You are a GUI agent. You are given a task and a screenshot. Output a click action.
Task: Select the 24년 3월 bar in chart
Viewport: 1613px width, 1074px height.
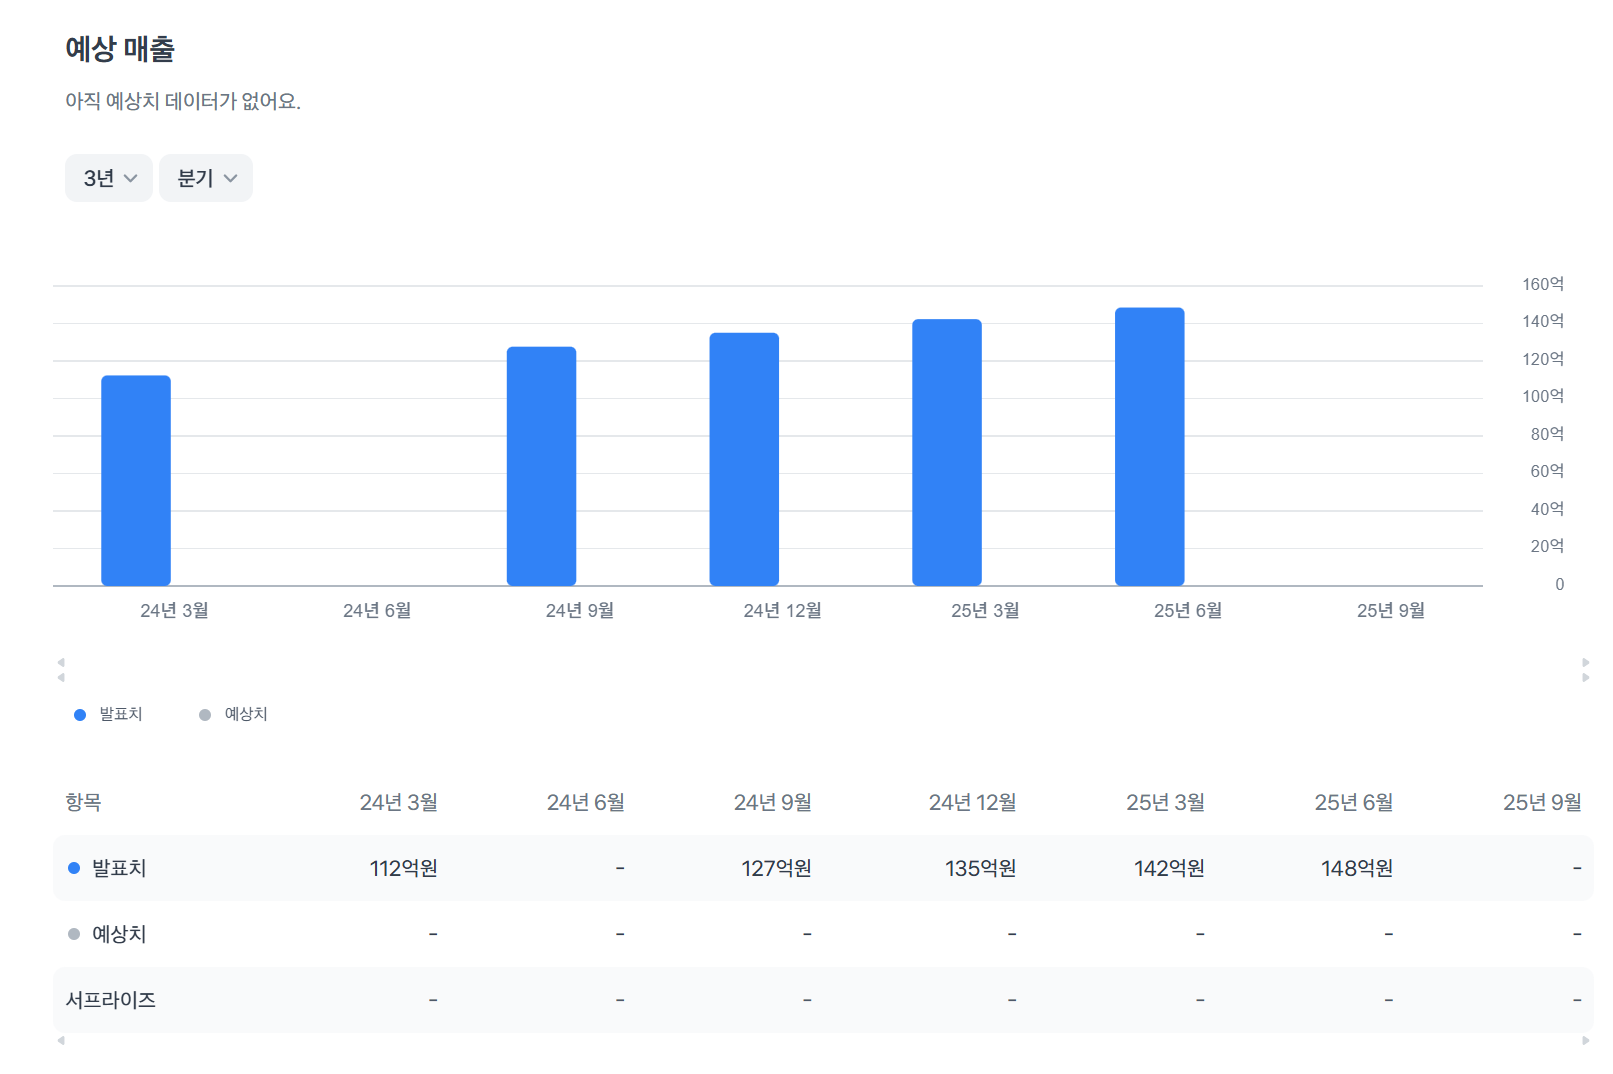[136, 481]
